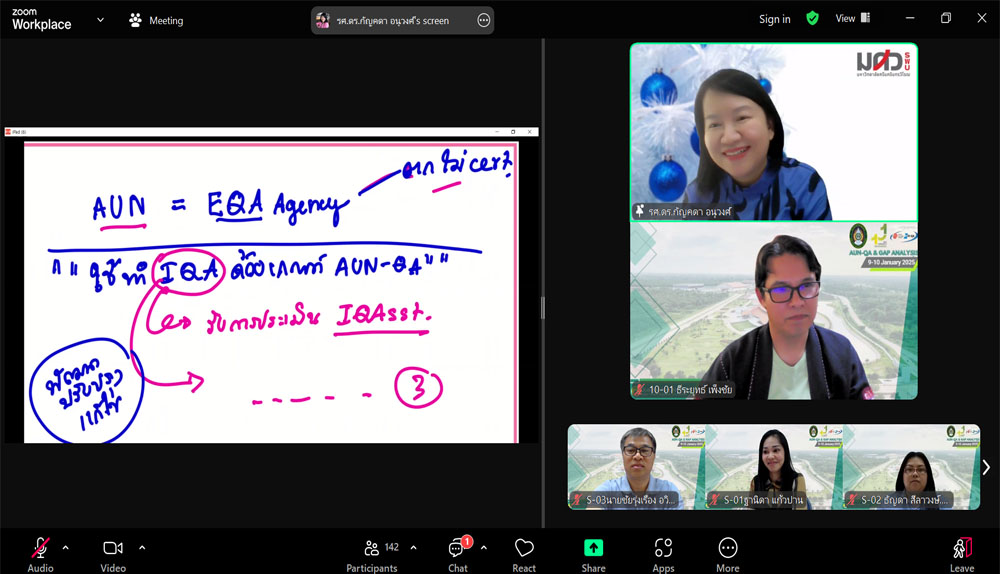The width and height of the screenshot is (1000, 574).
Task: Expand audio options arrow next to Audio
Action: coord(66,547)
